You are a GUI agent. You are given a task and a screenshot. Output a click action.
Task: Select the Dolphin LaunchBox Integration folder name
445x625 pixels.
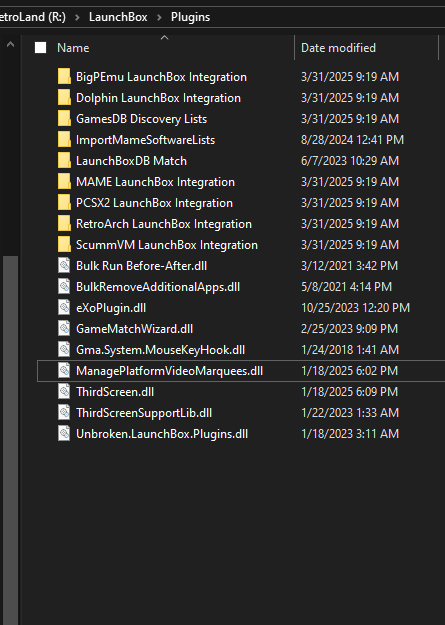click(x=158, y=98)
